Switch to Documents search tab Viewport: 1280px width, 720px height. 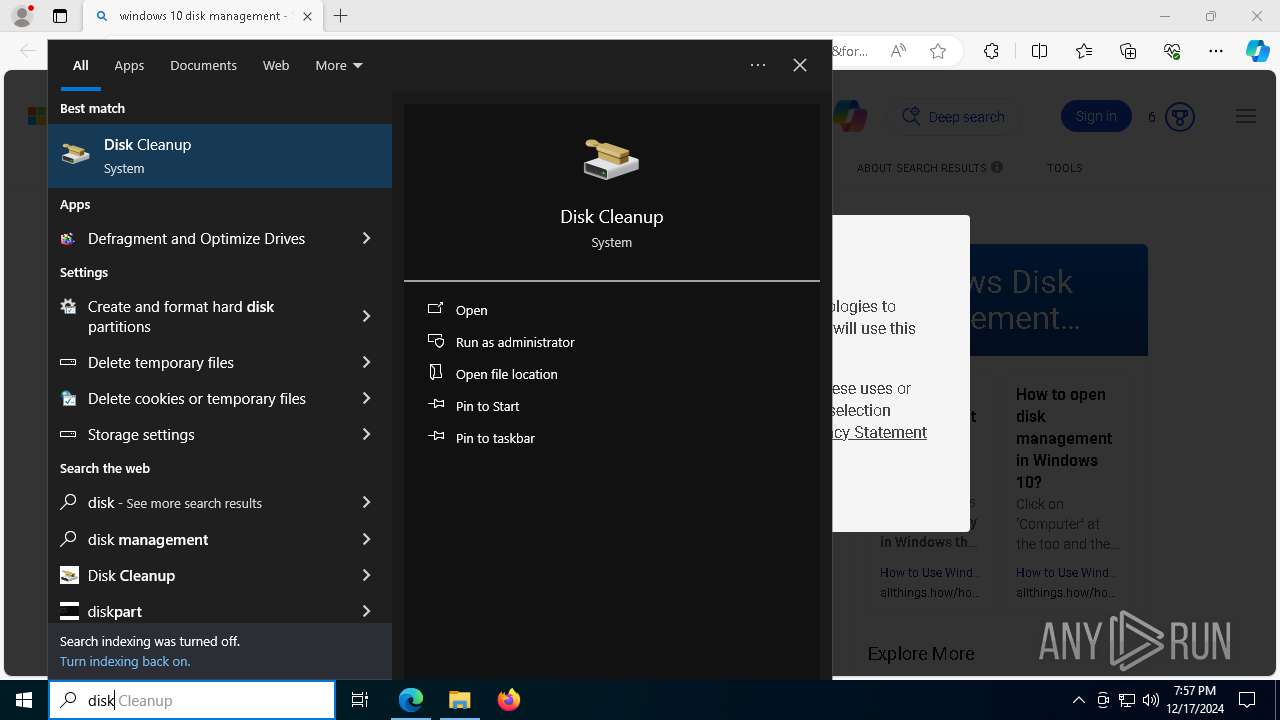coord(203,65)
